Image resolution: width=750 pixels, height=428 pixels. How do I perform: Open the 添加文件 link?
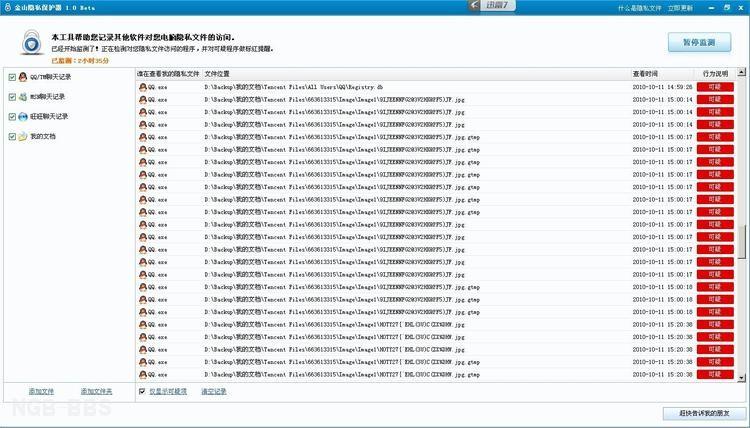pyautogui.click(x=41, y=392)
